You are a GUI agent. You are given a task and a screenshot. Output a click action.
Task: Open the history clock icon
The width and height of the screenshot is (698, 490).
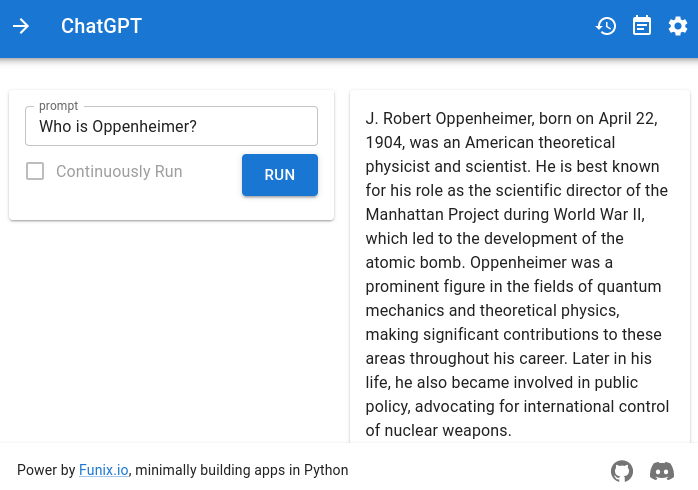[x=606, y=26]
